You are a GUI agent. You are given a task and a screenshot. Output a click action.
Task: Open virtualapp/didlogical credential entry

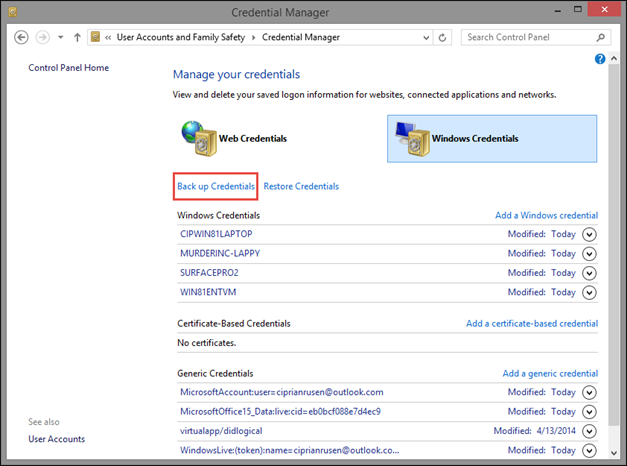pyautogui.click(x=221, y=431)
